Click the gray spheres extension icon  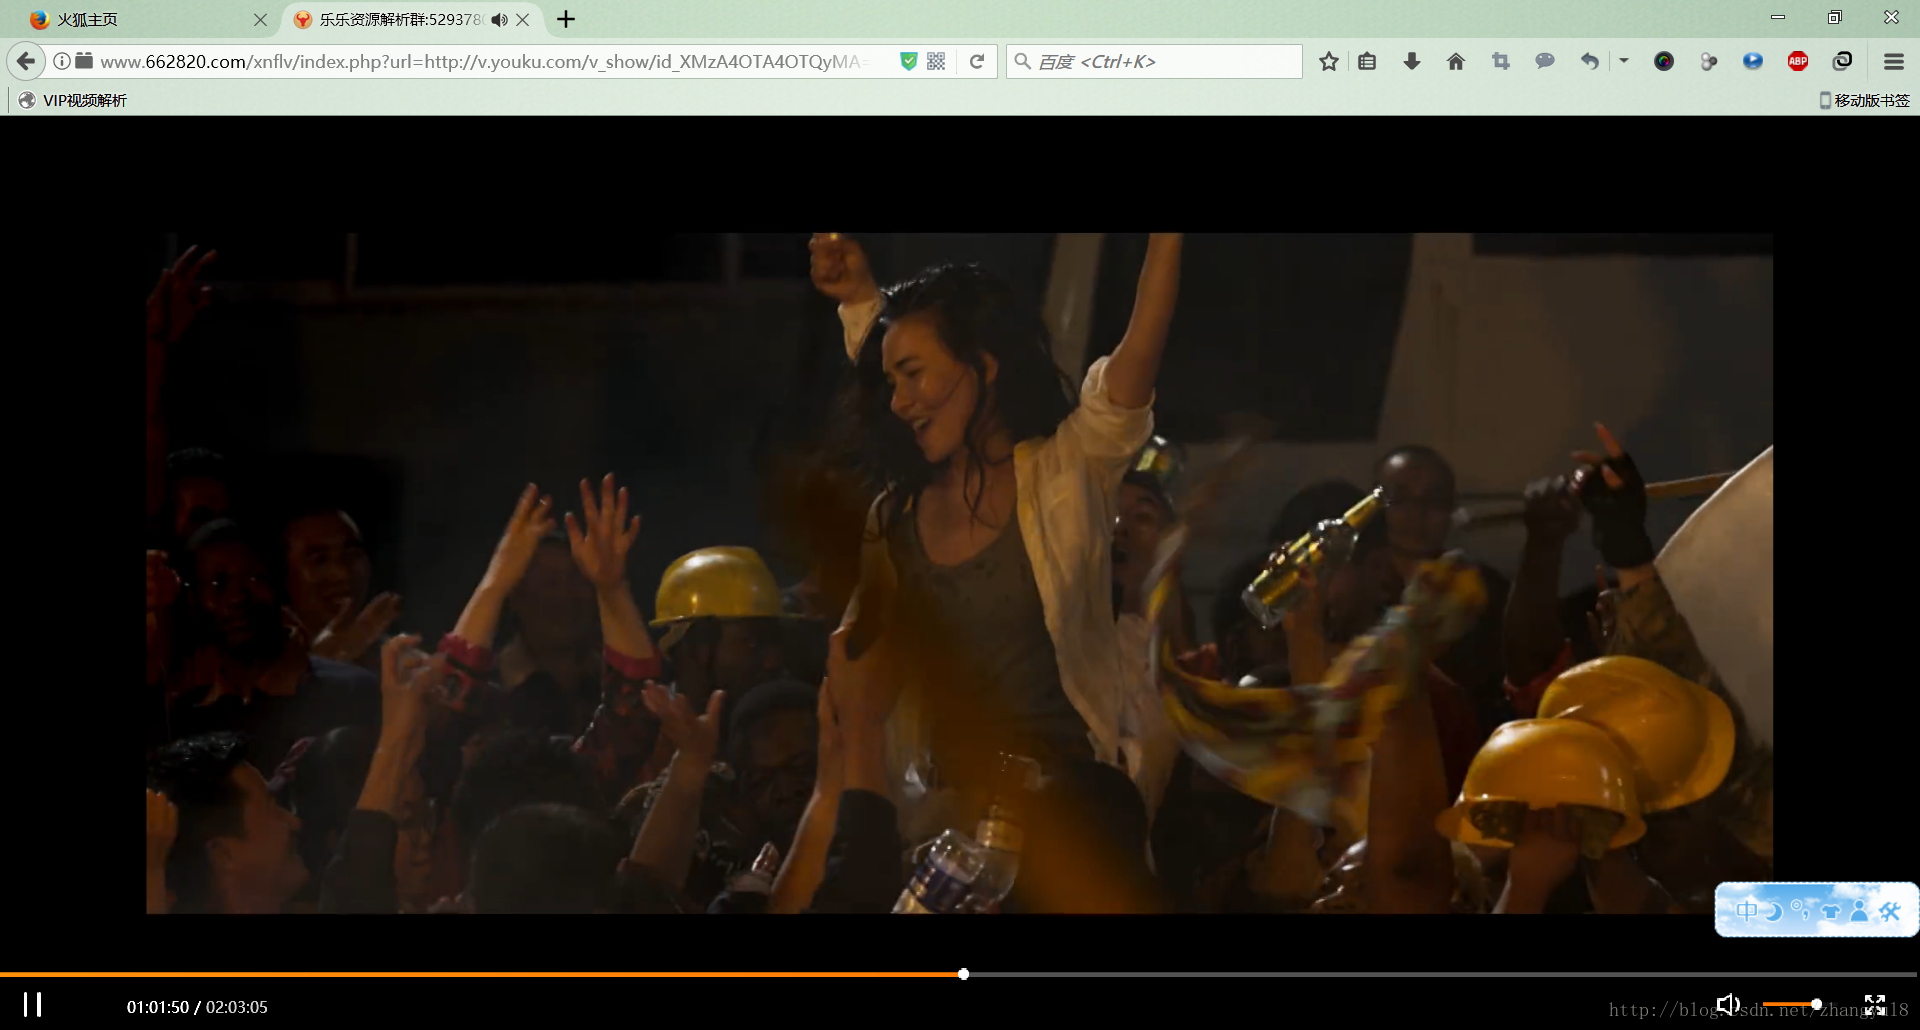coord(1709,61)
